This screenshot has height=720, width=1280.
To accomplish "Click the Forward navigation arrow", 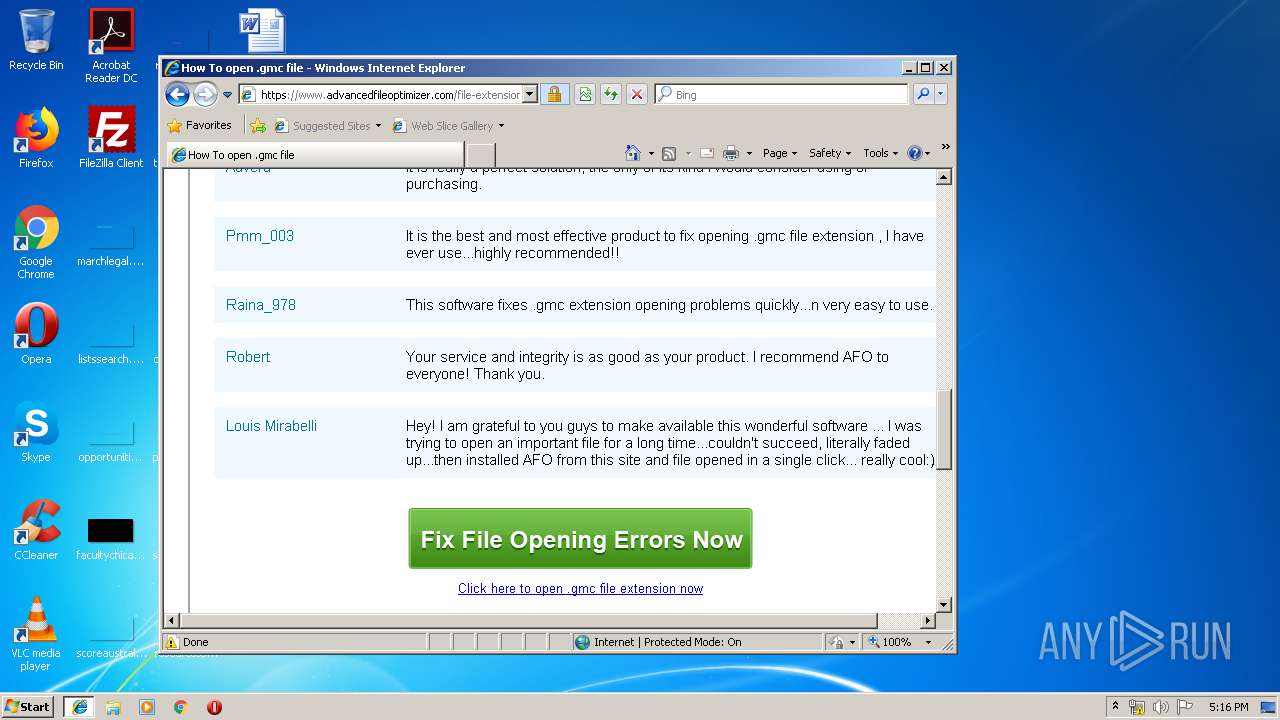I will [x=205, y=94].
